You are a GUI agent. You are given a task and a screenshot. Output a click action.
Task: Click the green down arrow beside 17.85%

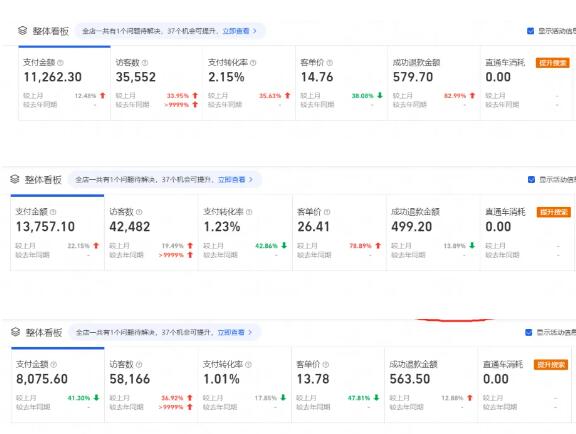click(283, 398)
